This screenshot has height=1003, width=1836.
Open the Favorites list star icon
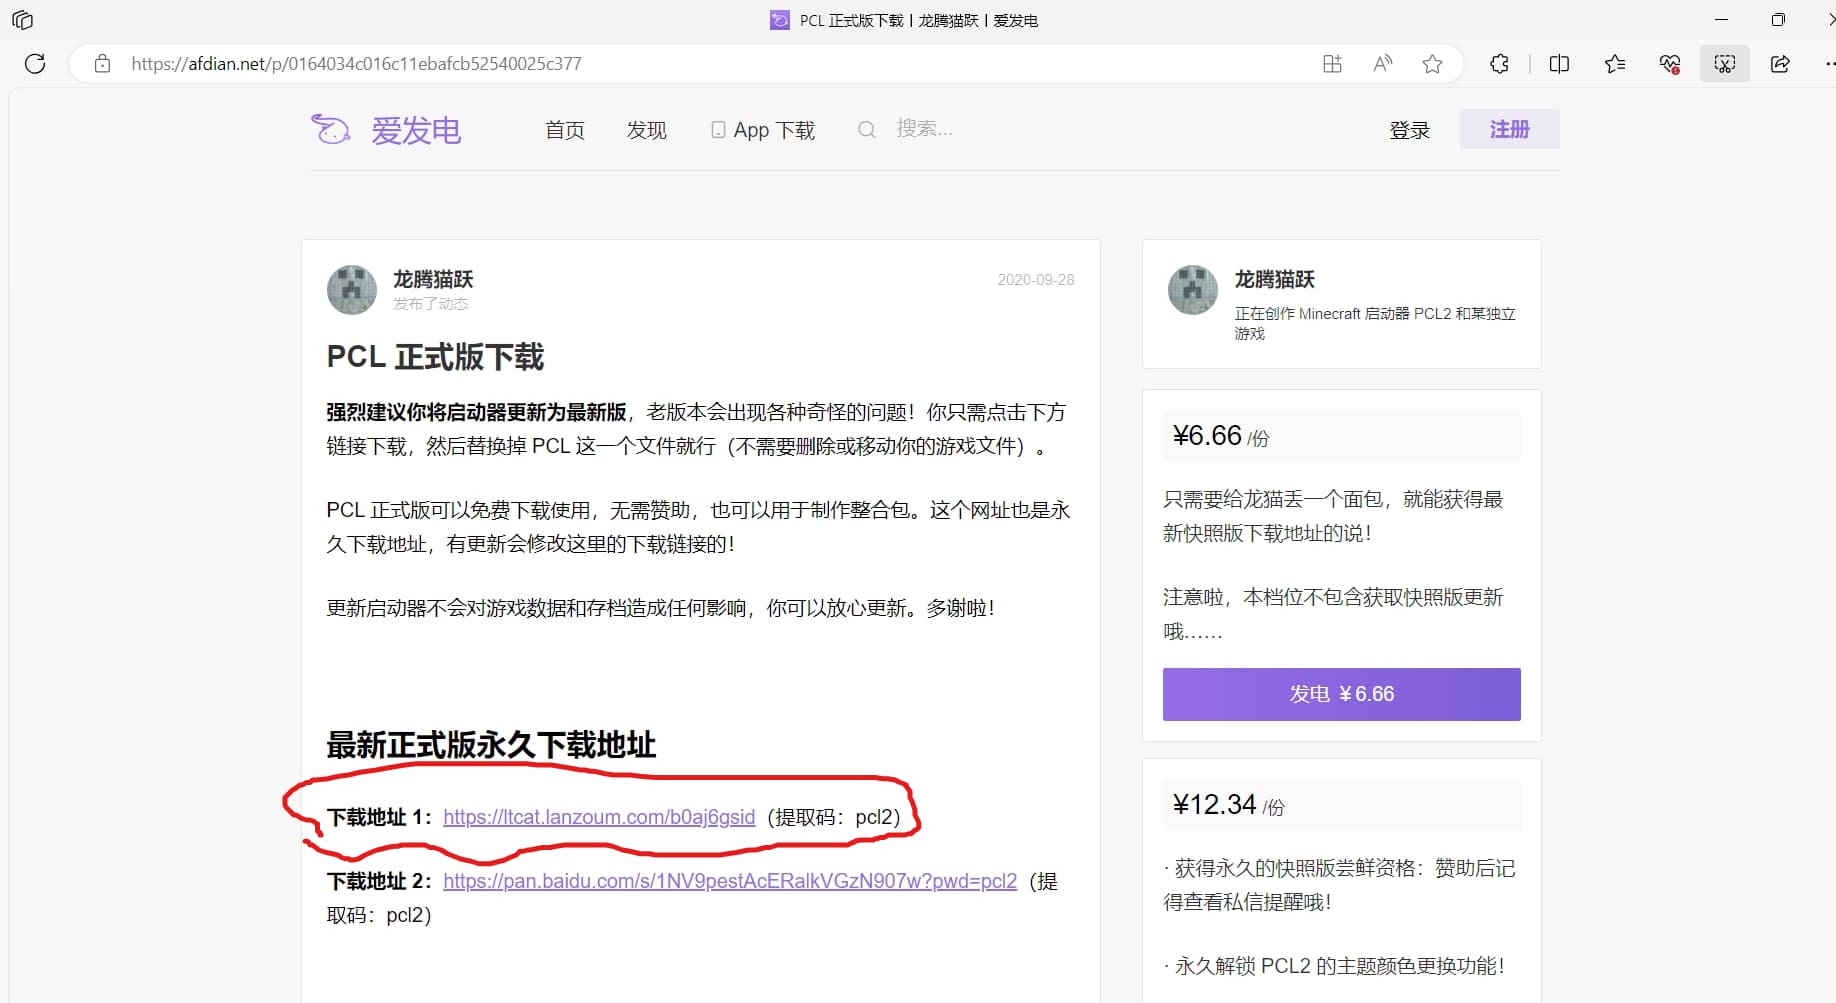(x=1614, y=63)
